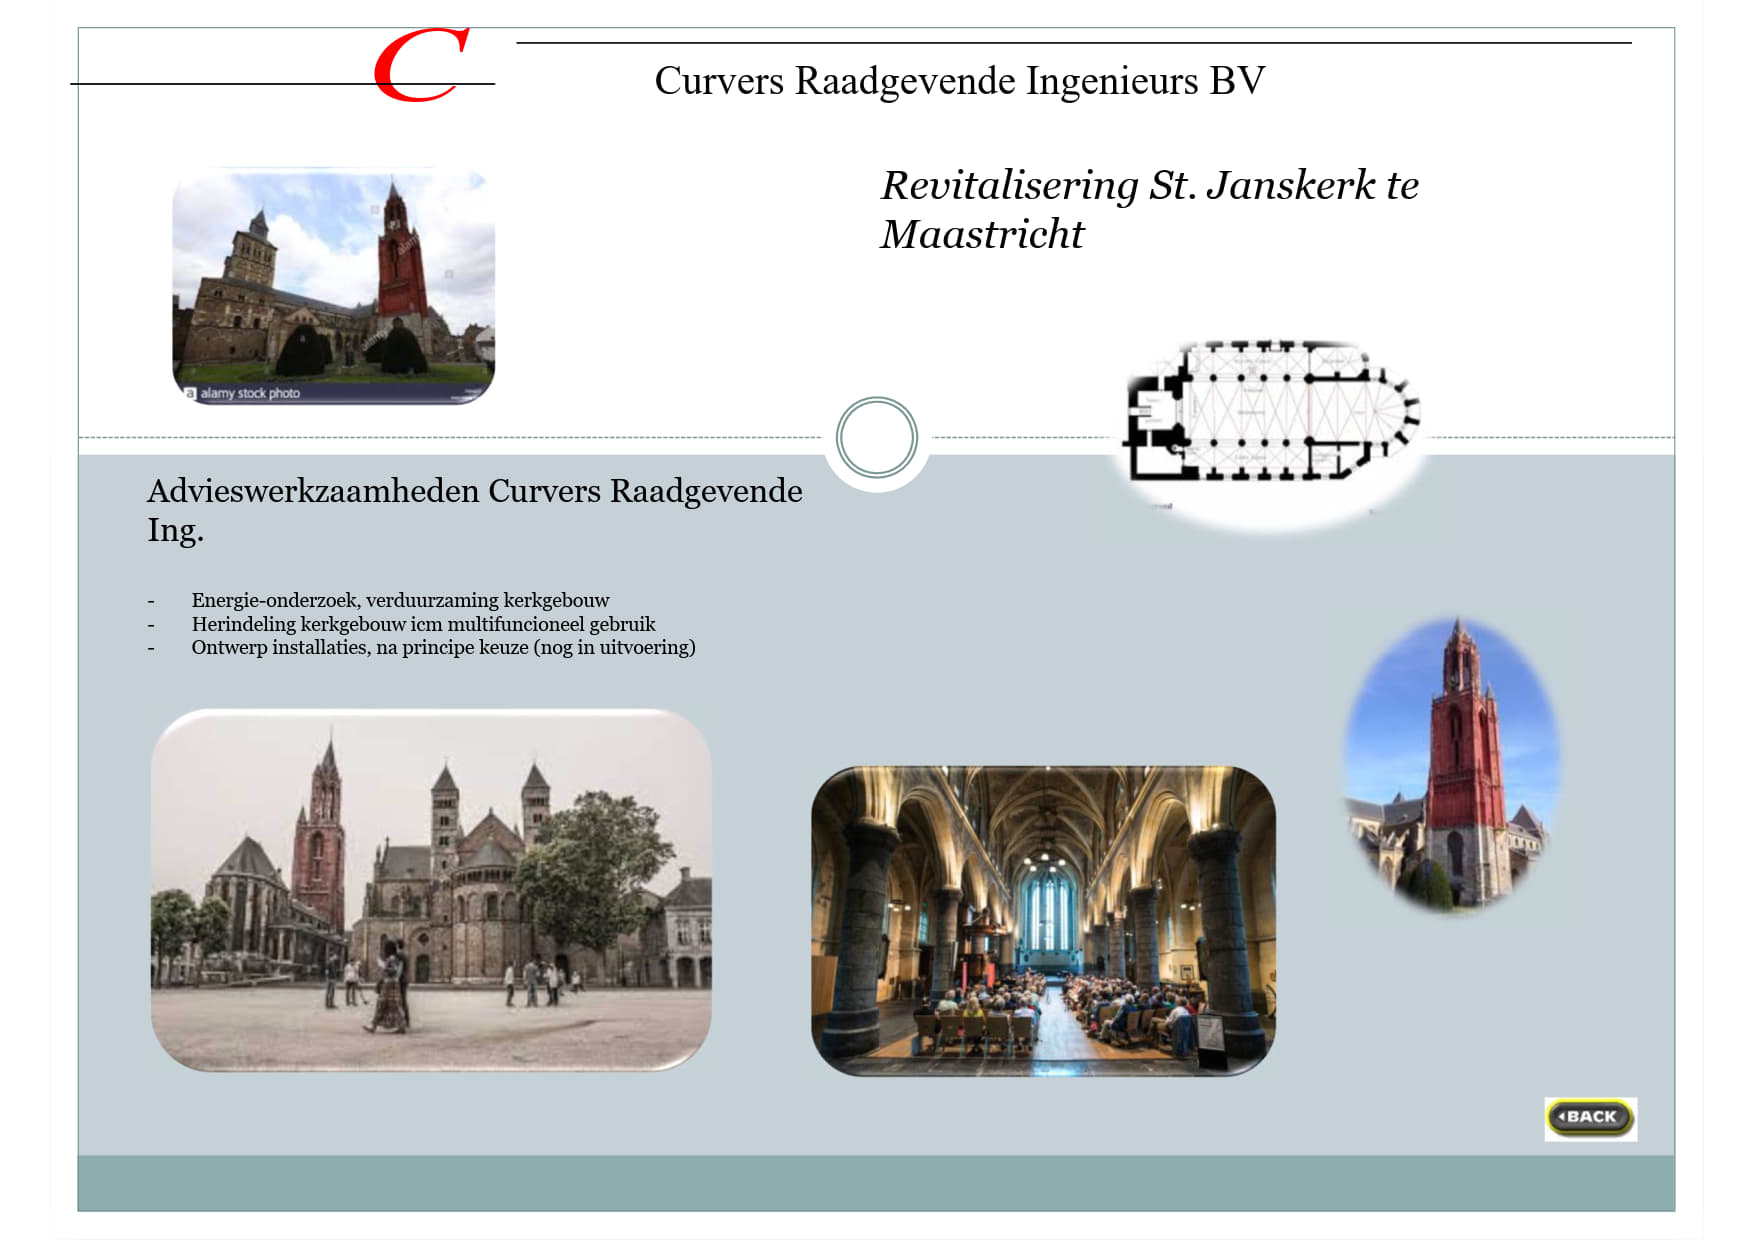Click the Advieswerkzaamheden Curvers Raadgevende subheading
1754x1240 pixels.
474,509
